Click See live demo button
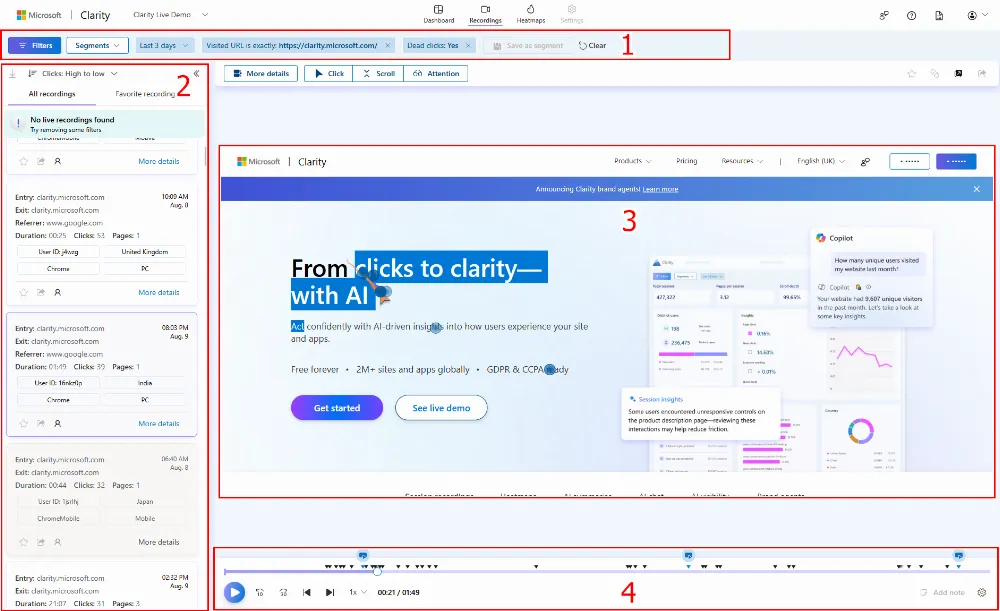Viewport: 1000px width, 611px height. click(x=441, y=408)
